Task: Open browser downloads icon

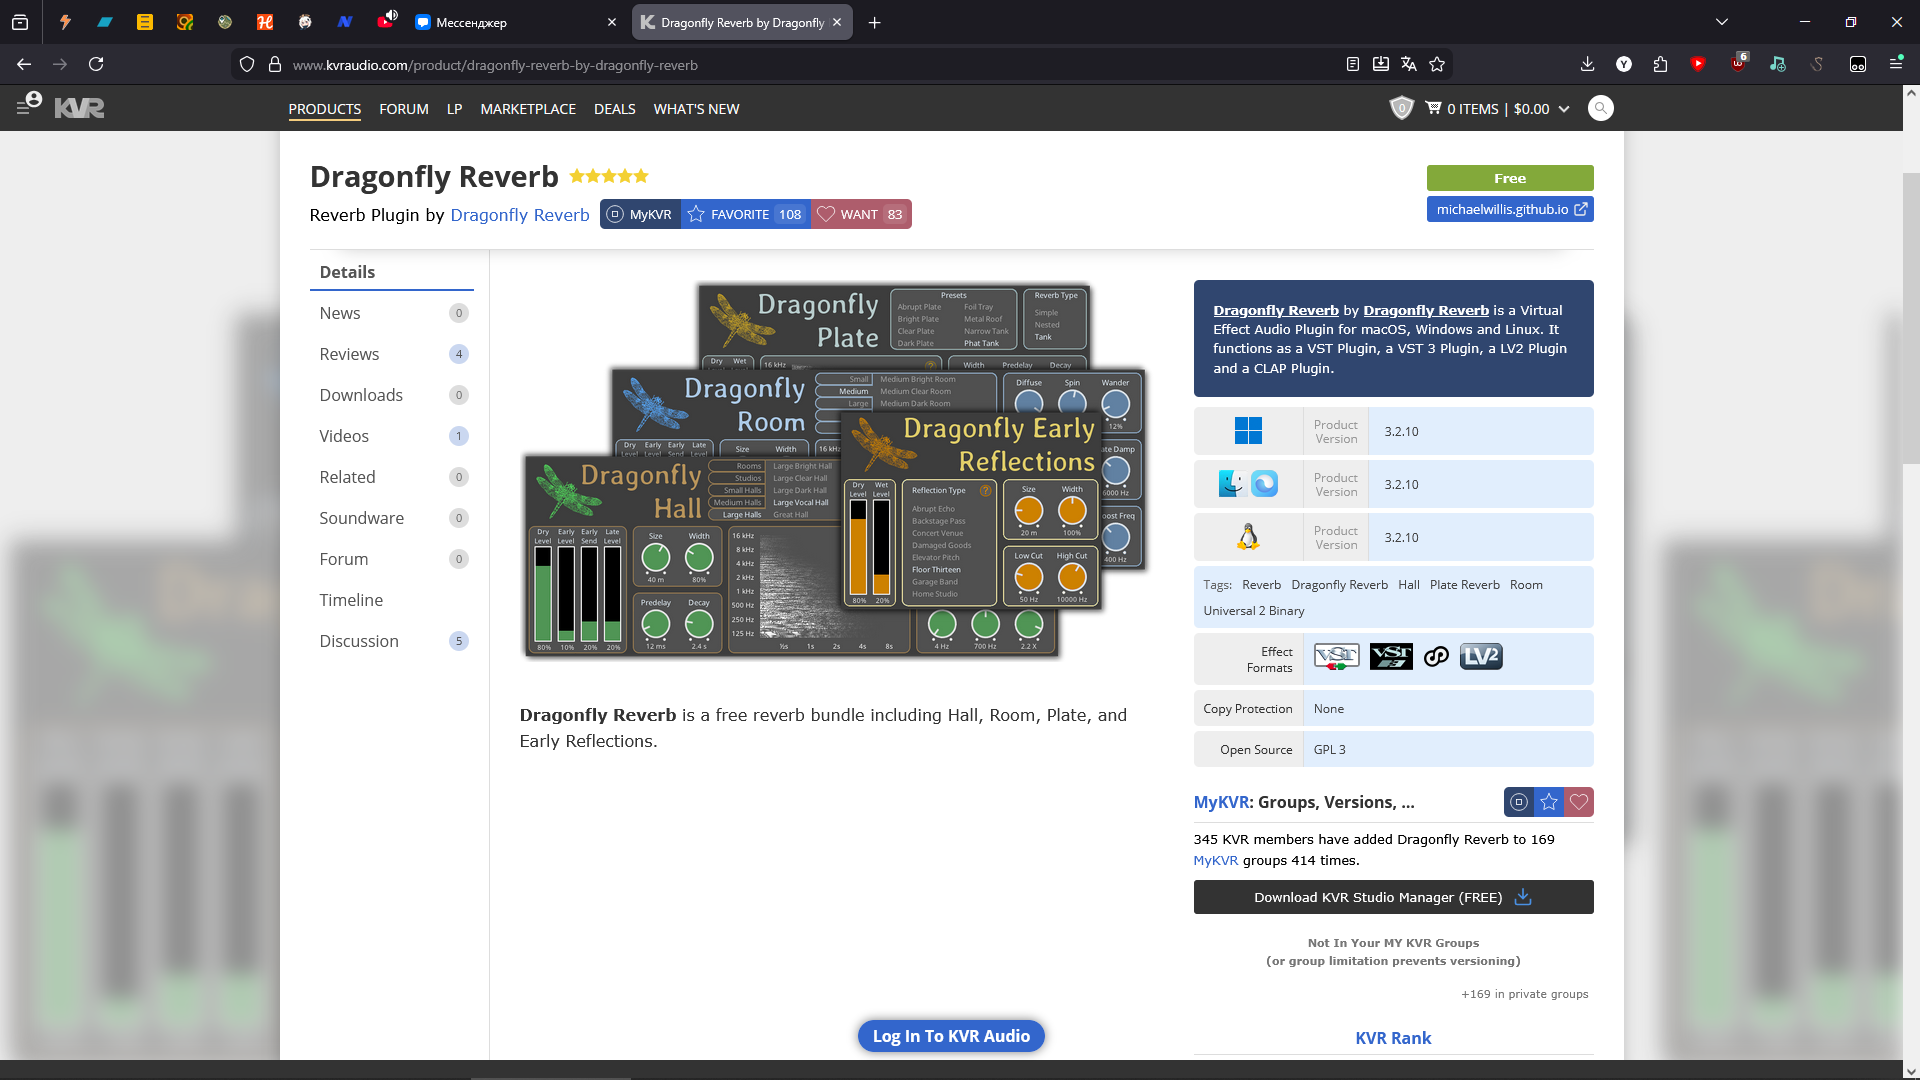Action: point(1587,64)
